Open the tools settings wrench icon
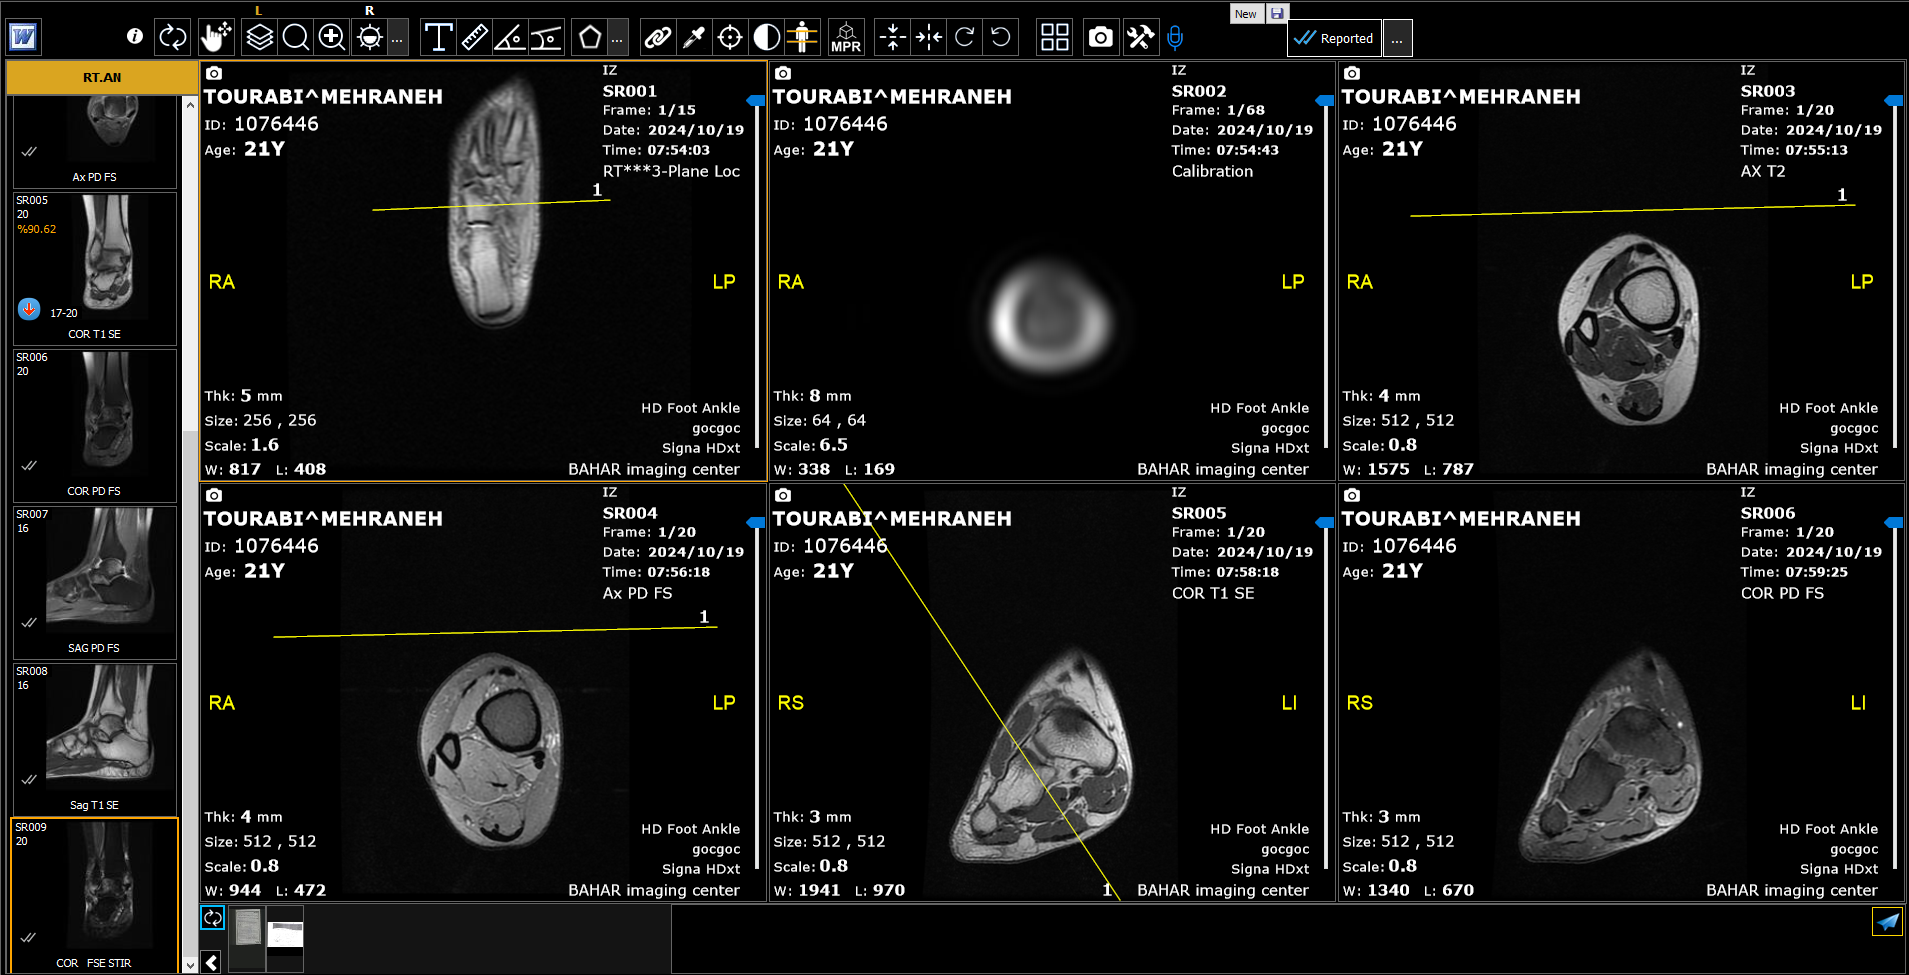Screen dimensions: 1909x975 1140,38
